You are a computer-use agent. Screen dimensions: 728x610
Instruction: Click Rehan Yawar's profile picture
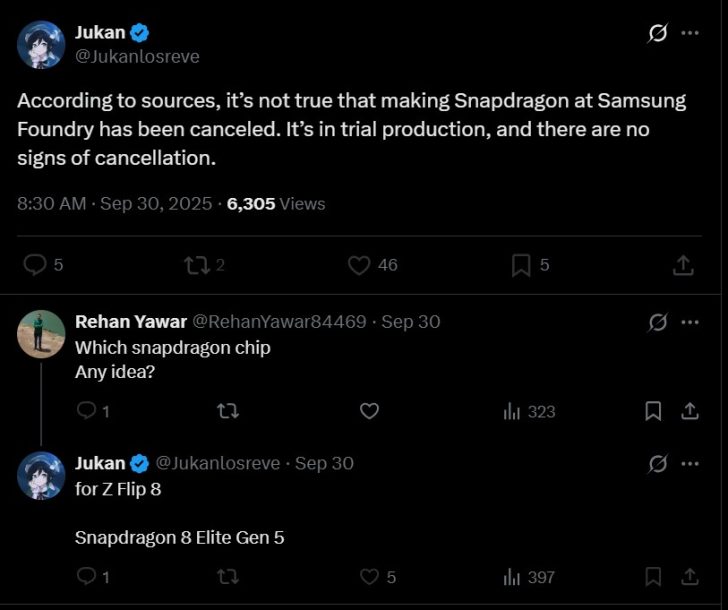(41, 334)
